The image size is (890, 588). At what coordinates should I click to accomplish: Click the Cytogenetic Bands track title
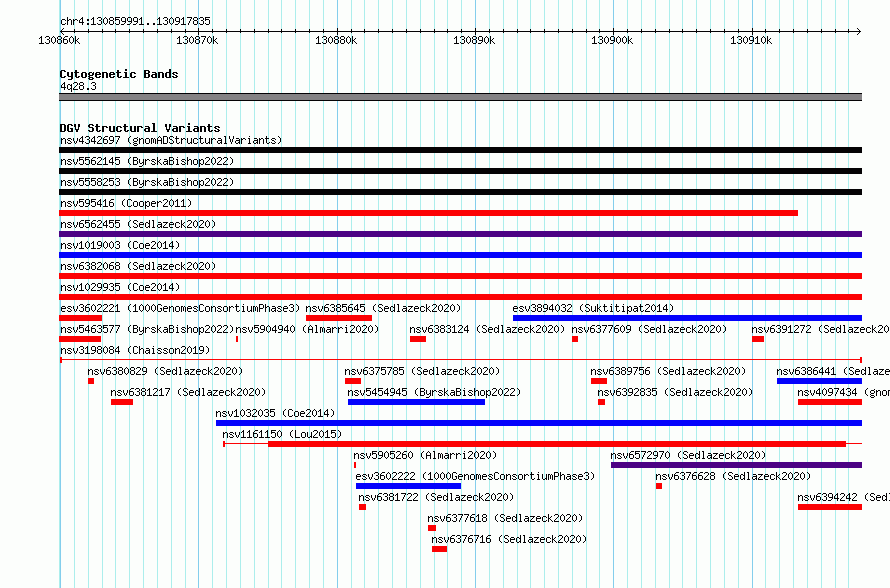119,74
